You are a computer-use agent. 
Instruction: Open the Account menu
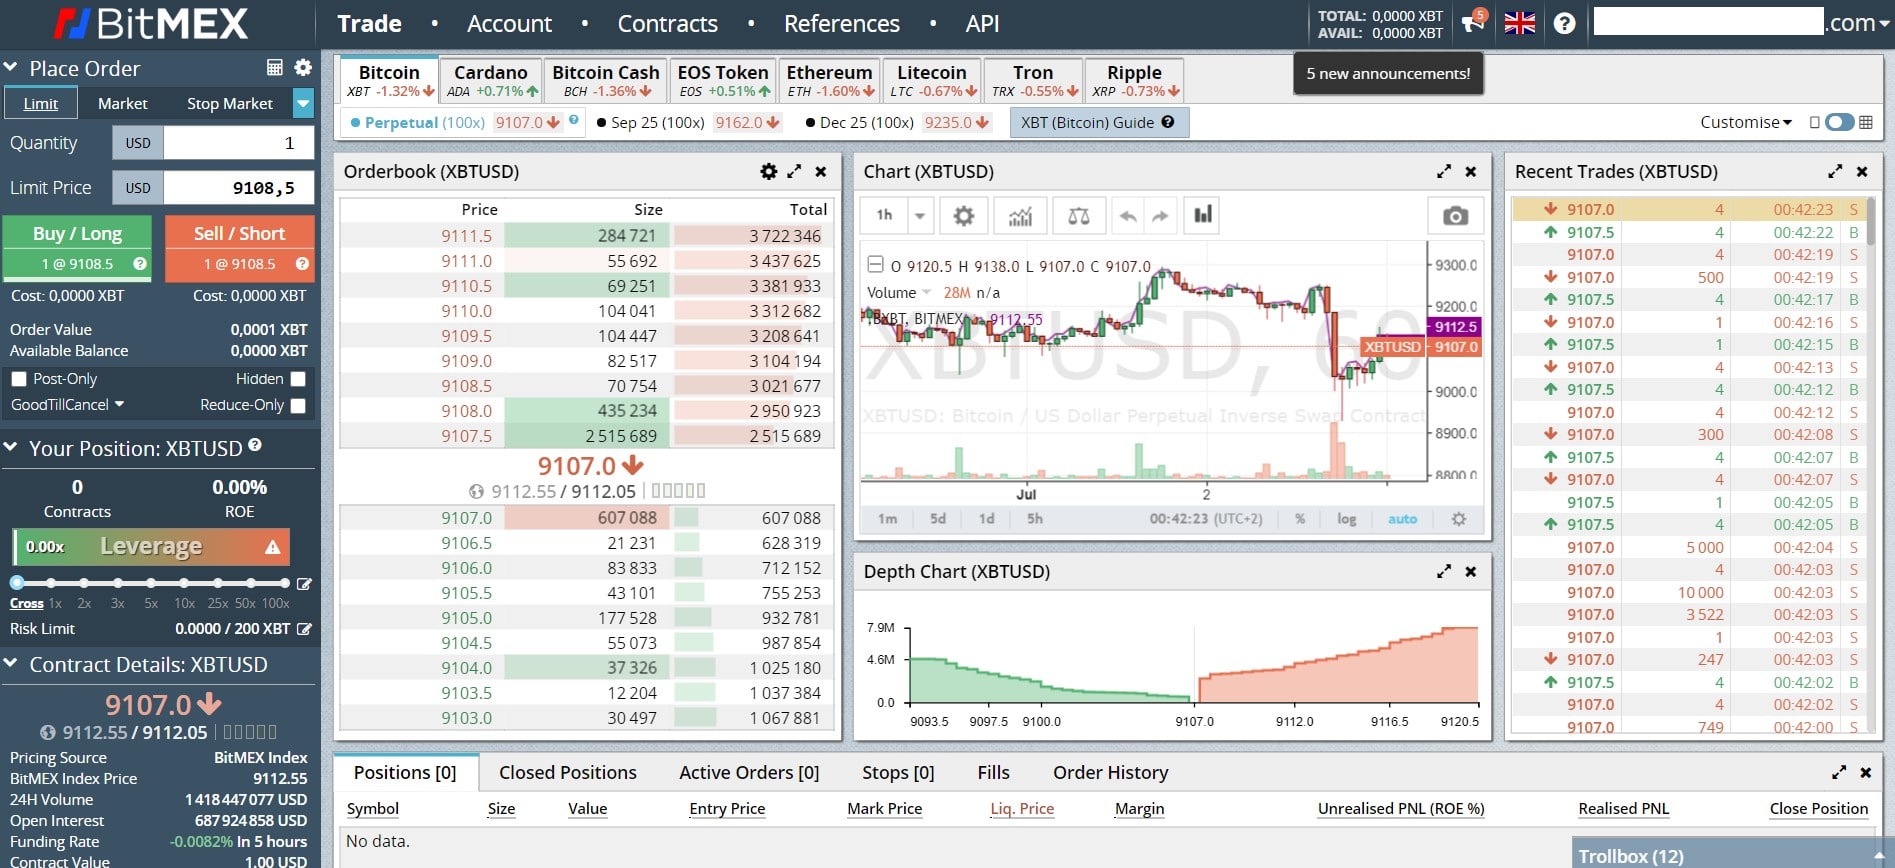click(509, 23)
